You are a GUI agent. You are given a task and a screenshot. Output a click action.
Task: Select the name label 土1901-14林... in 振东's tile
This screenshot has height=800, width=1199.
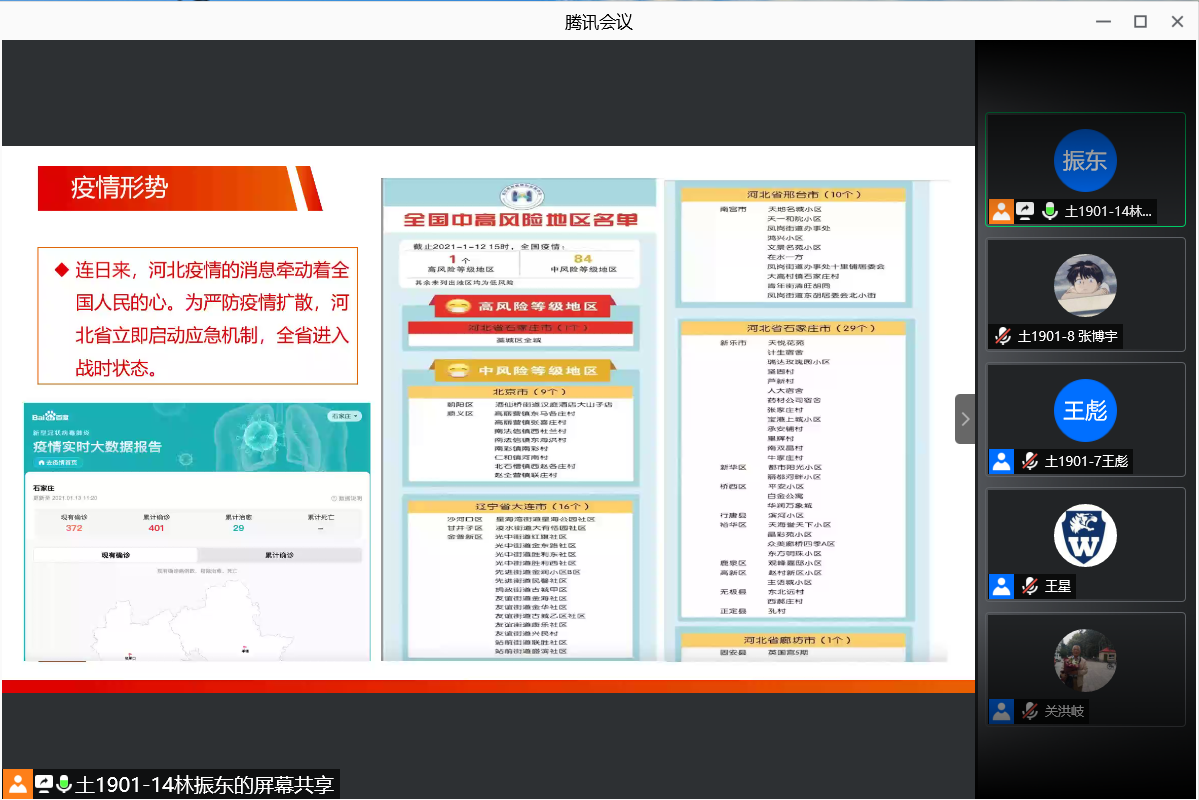(1108, 211)
